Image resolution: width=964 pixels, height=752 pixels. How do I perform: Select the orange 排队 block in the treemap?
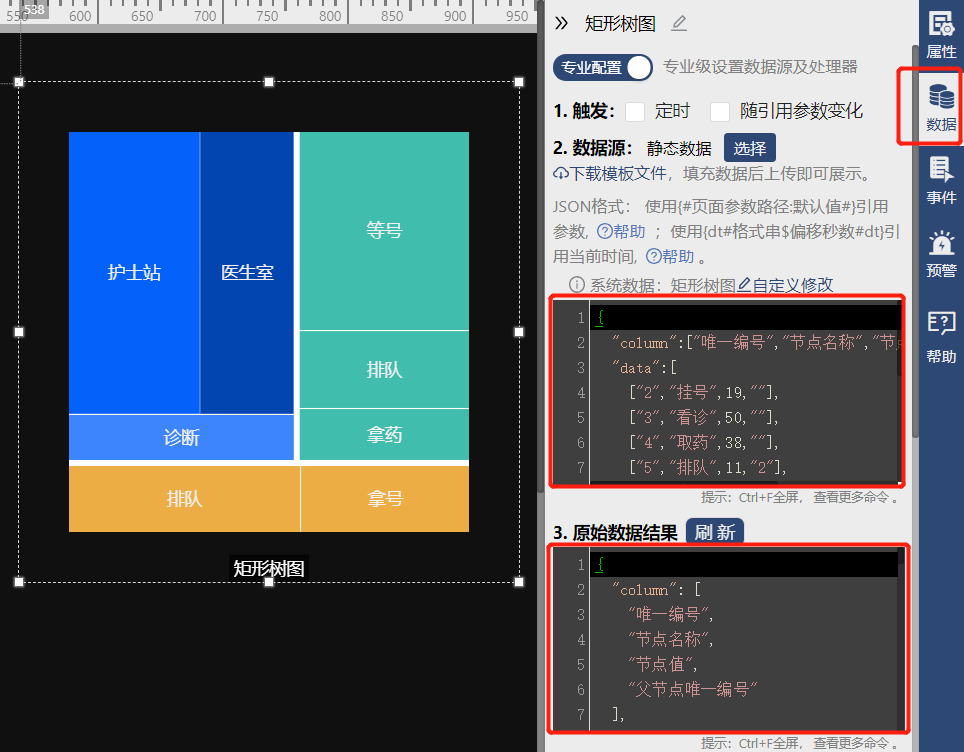[x=184, y=499]
